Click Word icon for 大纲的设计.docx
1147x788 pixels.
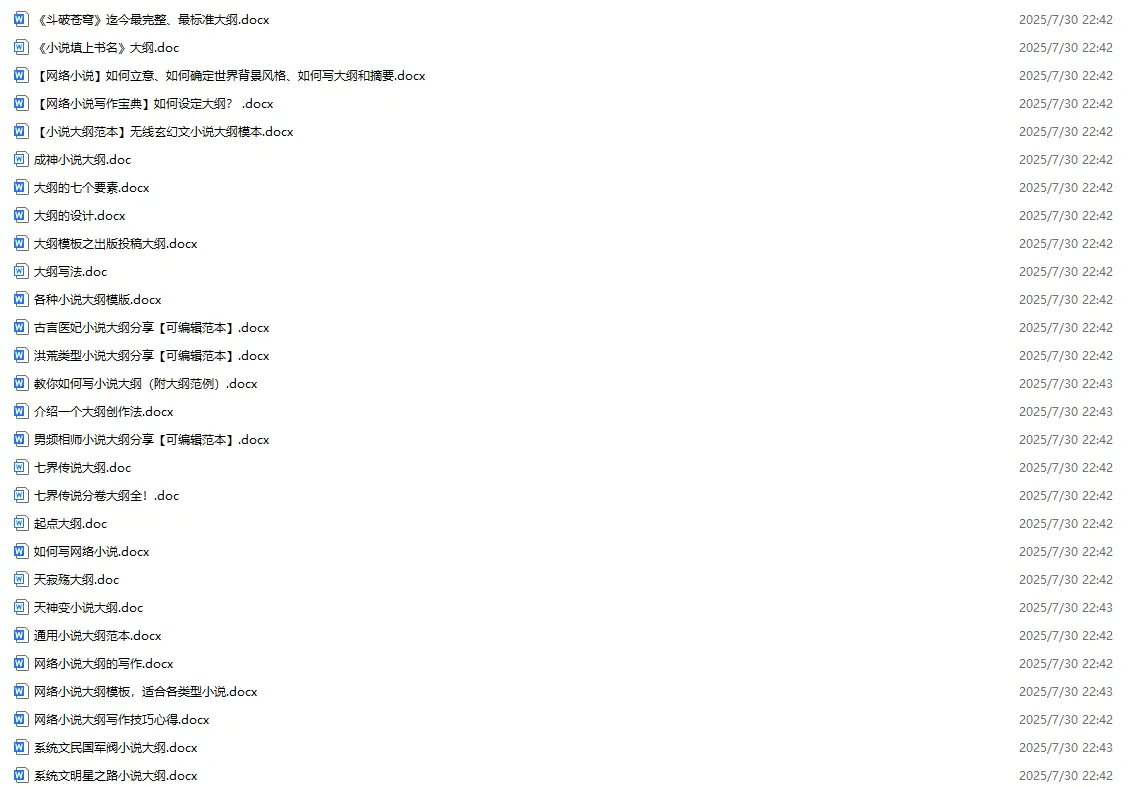[x=20, y=216]
